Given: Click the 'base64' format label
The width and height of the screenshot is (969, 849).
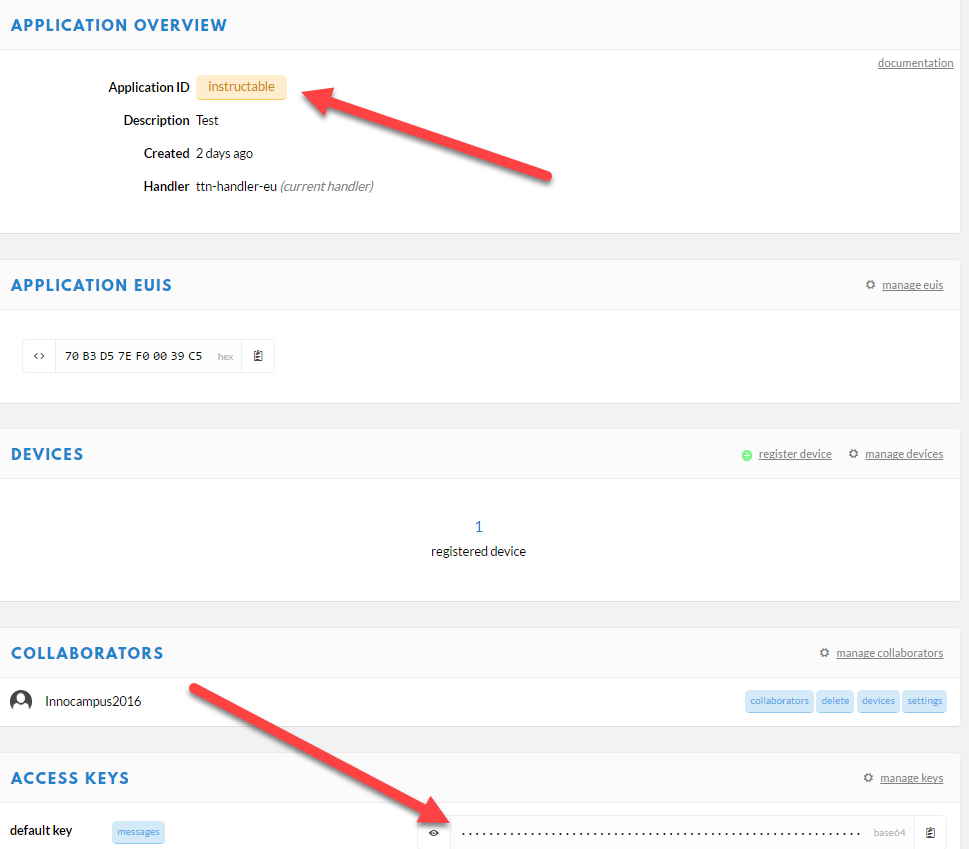Looking at the screenshot, I should point(889,833).
